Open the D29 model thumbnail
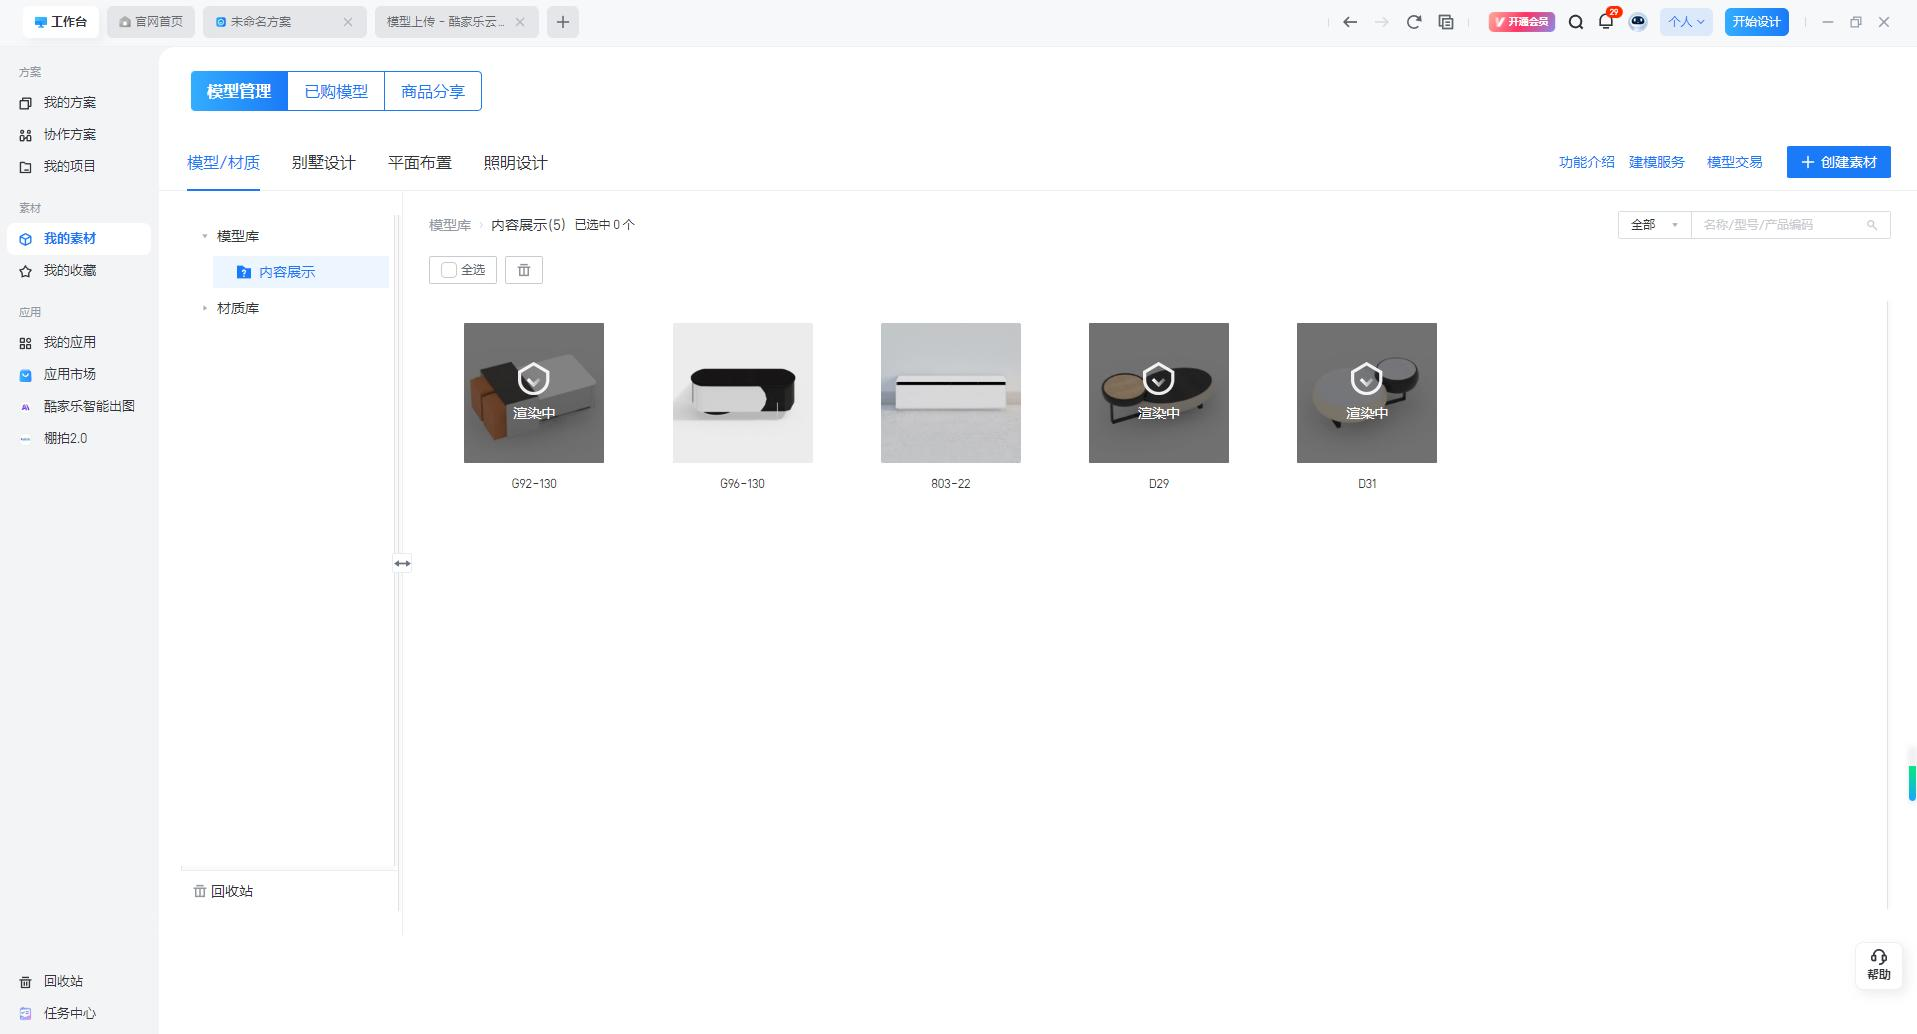The image size is (1917, 1034). coord(1159,393)
